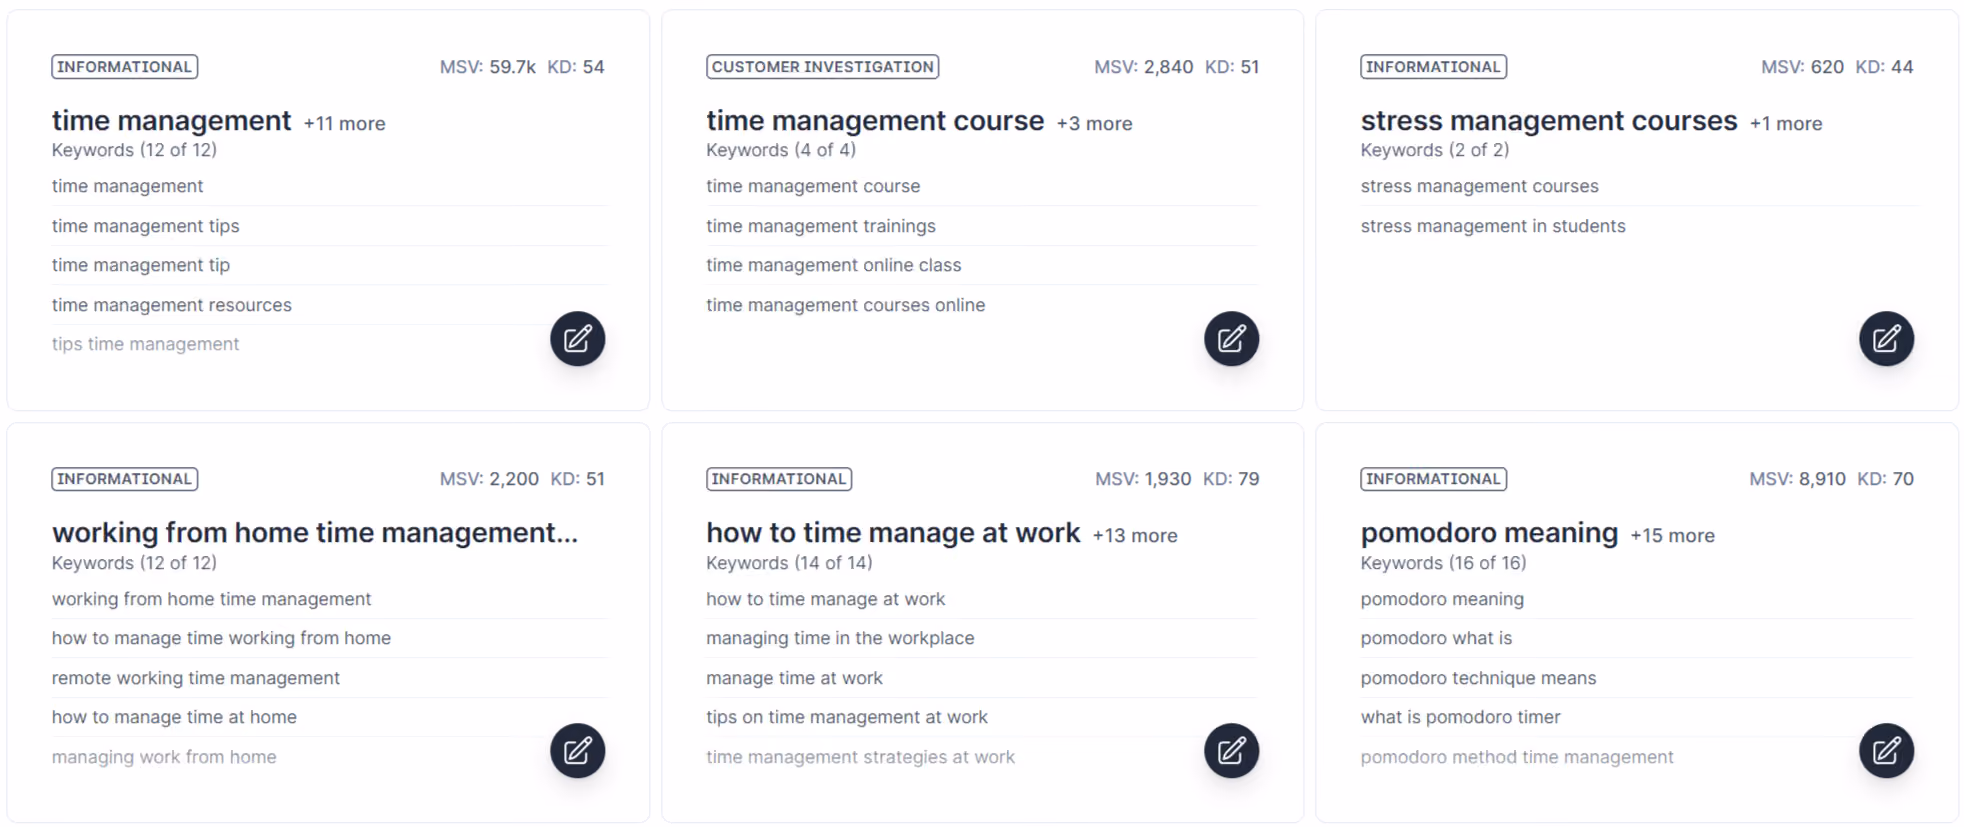
Task: Edit the working from home cluster
Action: [x=577, y=751]
